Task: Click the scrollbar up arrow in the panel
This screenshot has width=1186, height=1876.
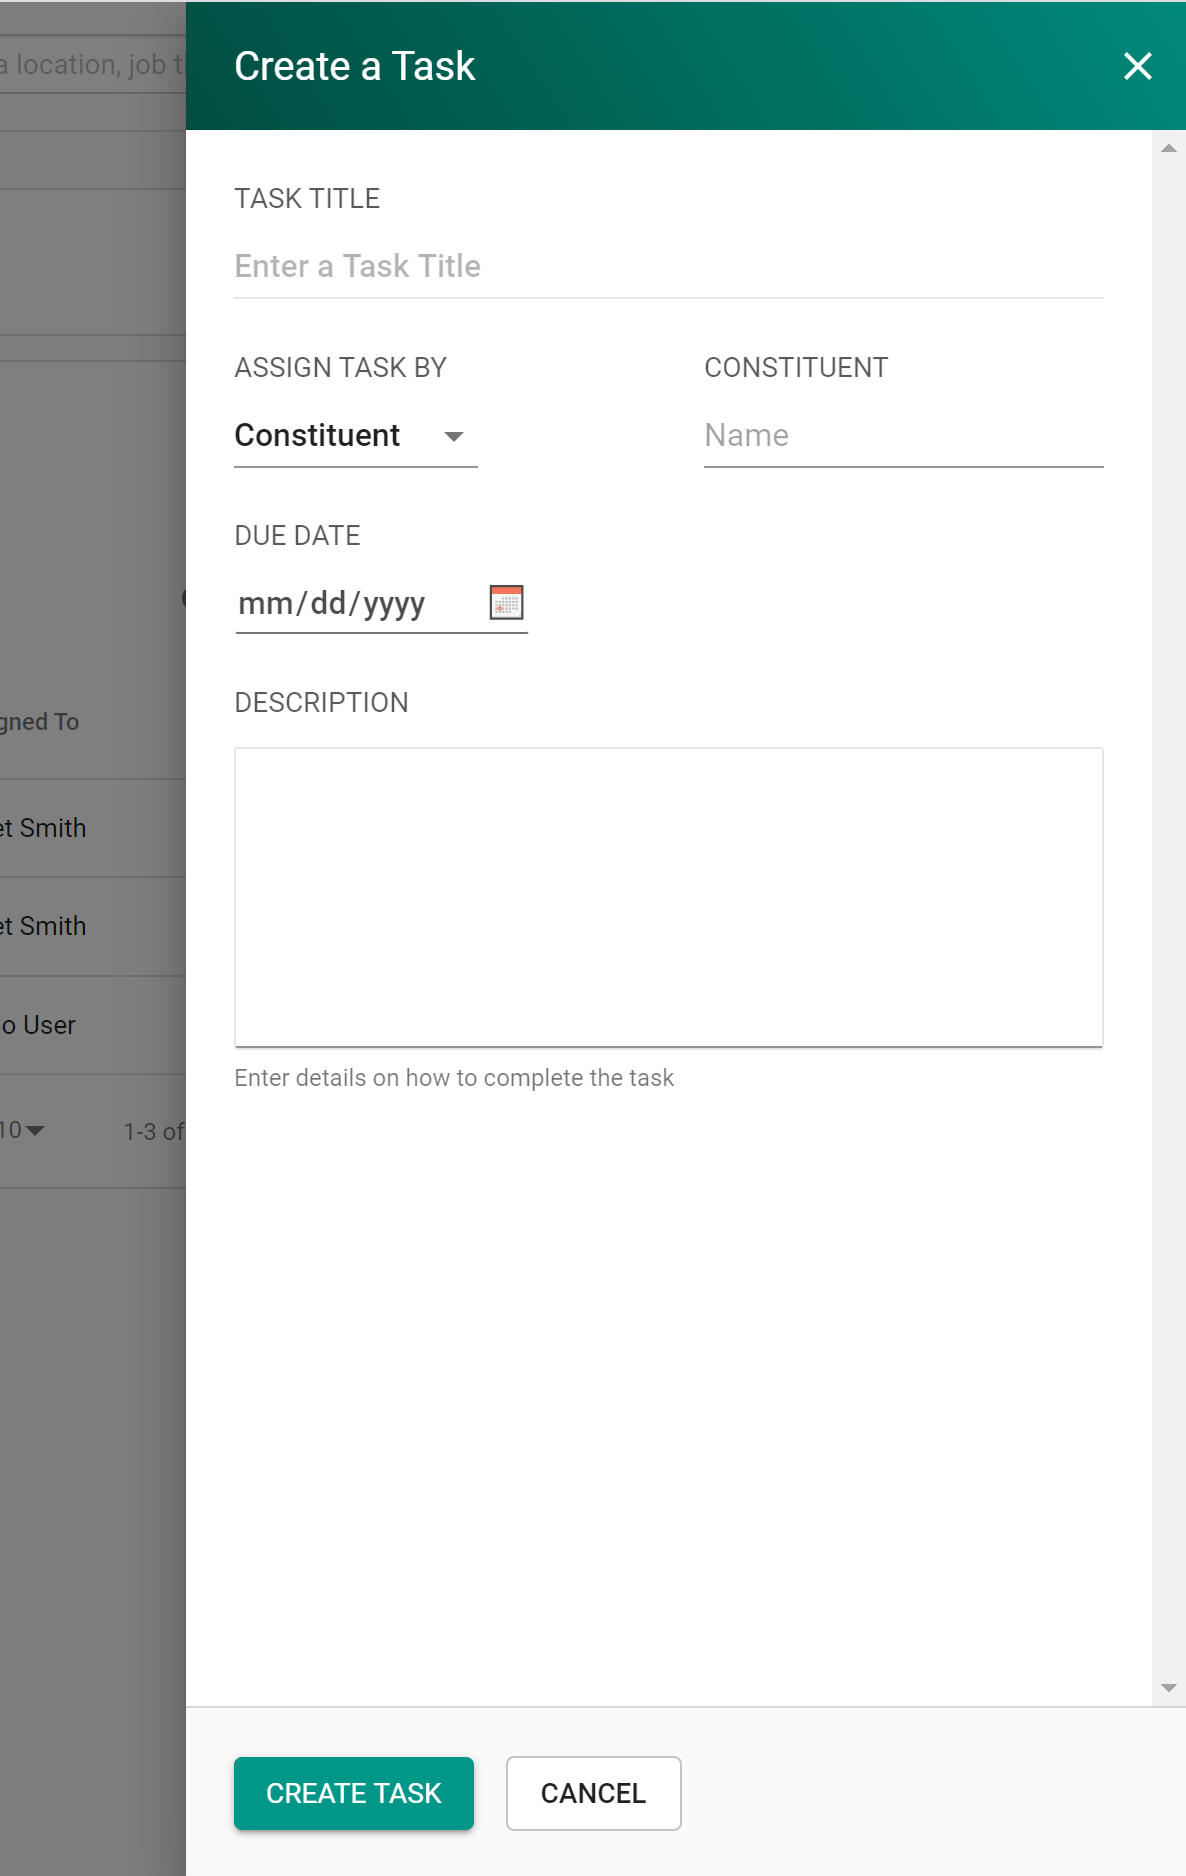Action: [1168, 148]
